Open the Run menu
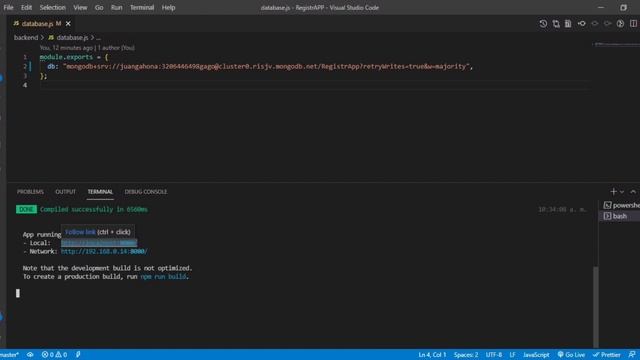Screen dimensions: 640x360 [116, 7]
